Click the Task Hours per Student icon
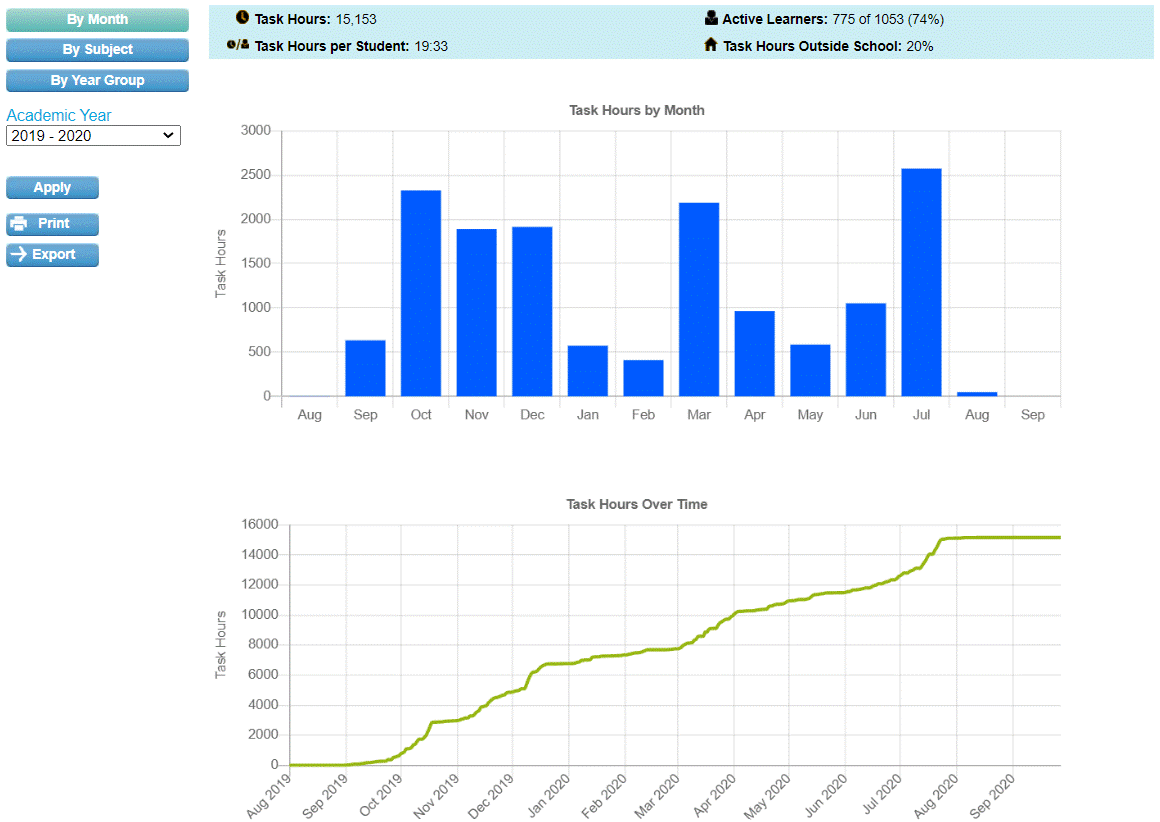 [238, 45]
